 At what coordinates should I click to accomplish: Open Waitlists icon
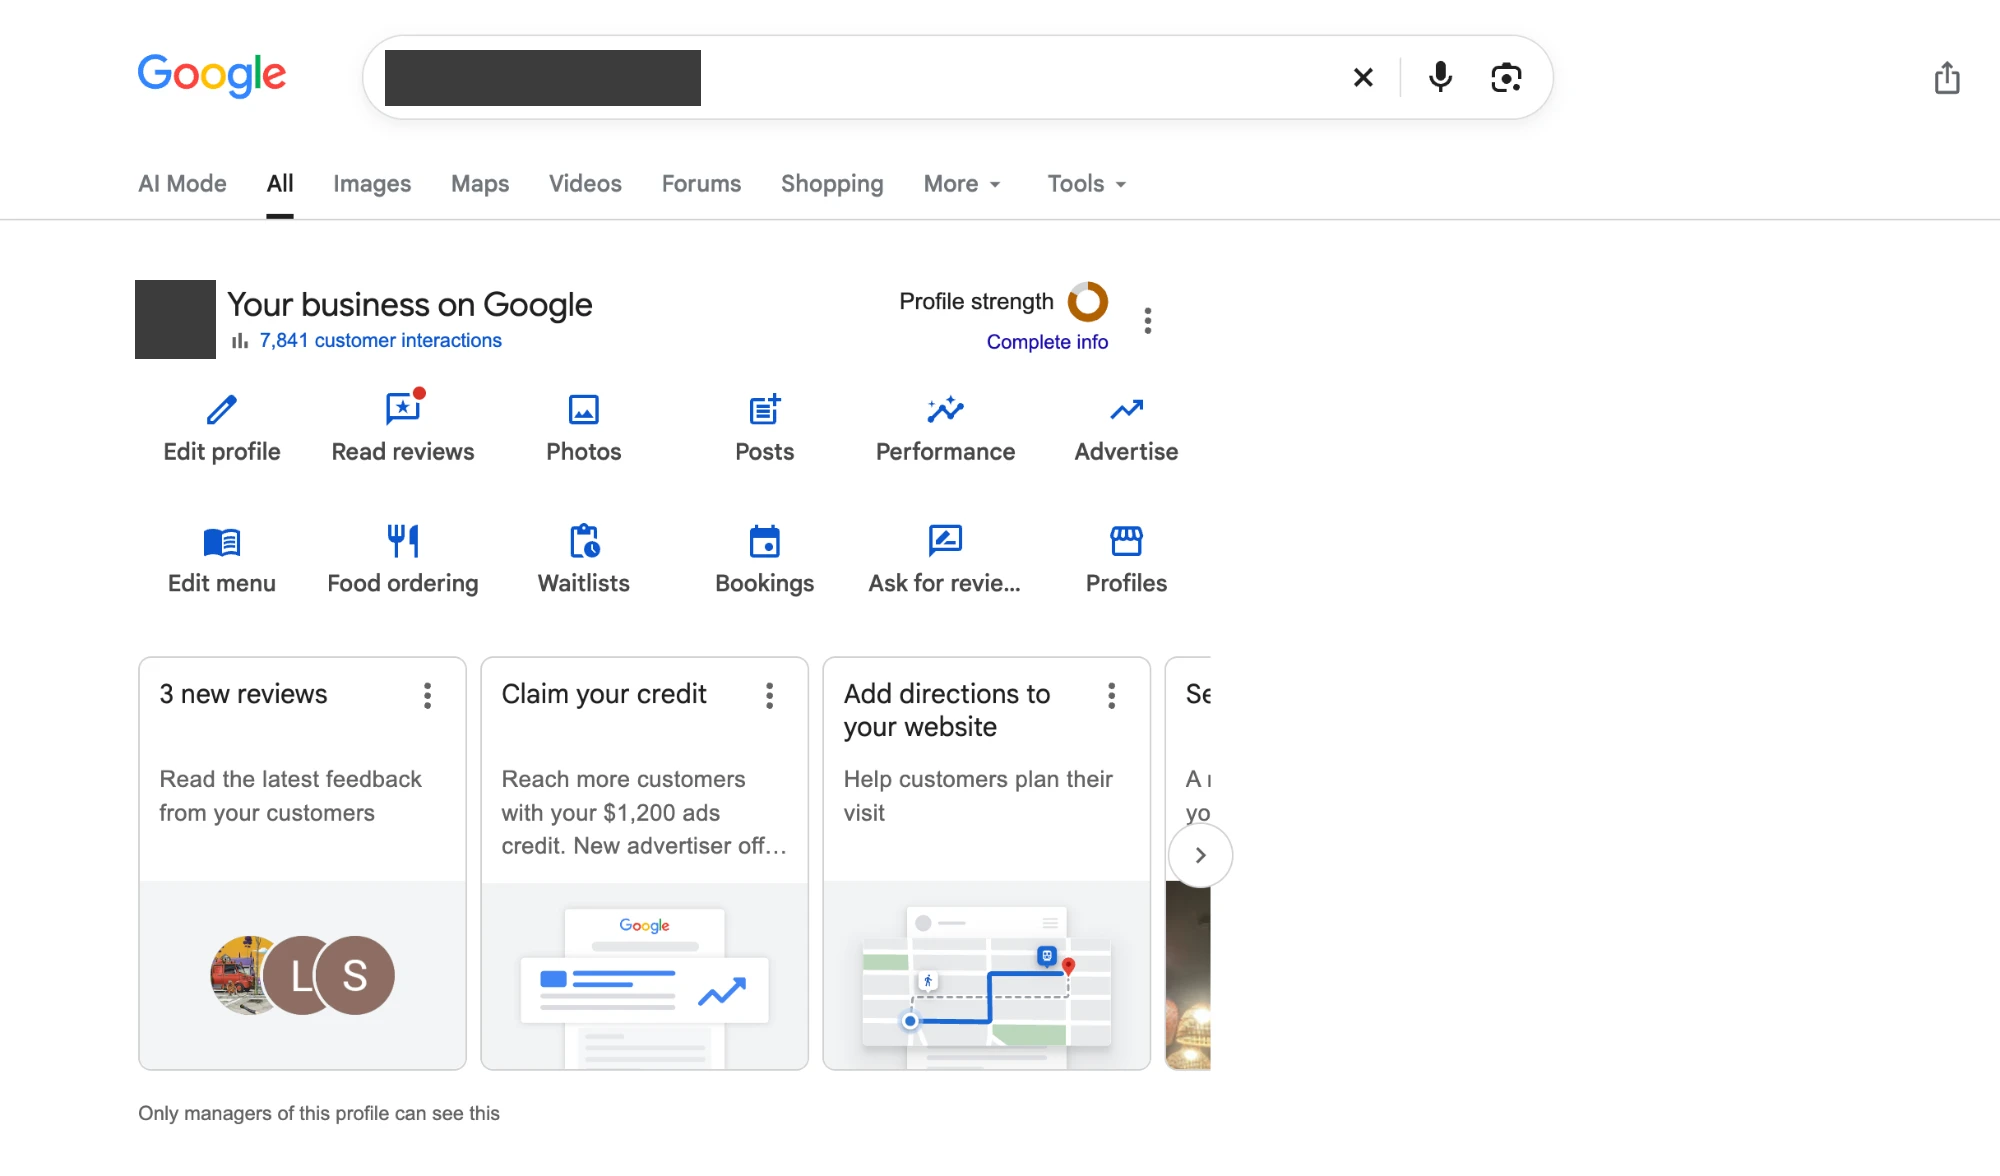coord(584,541)
